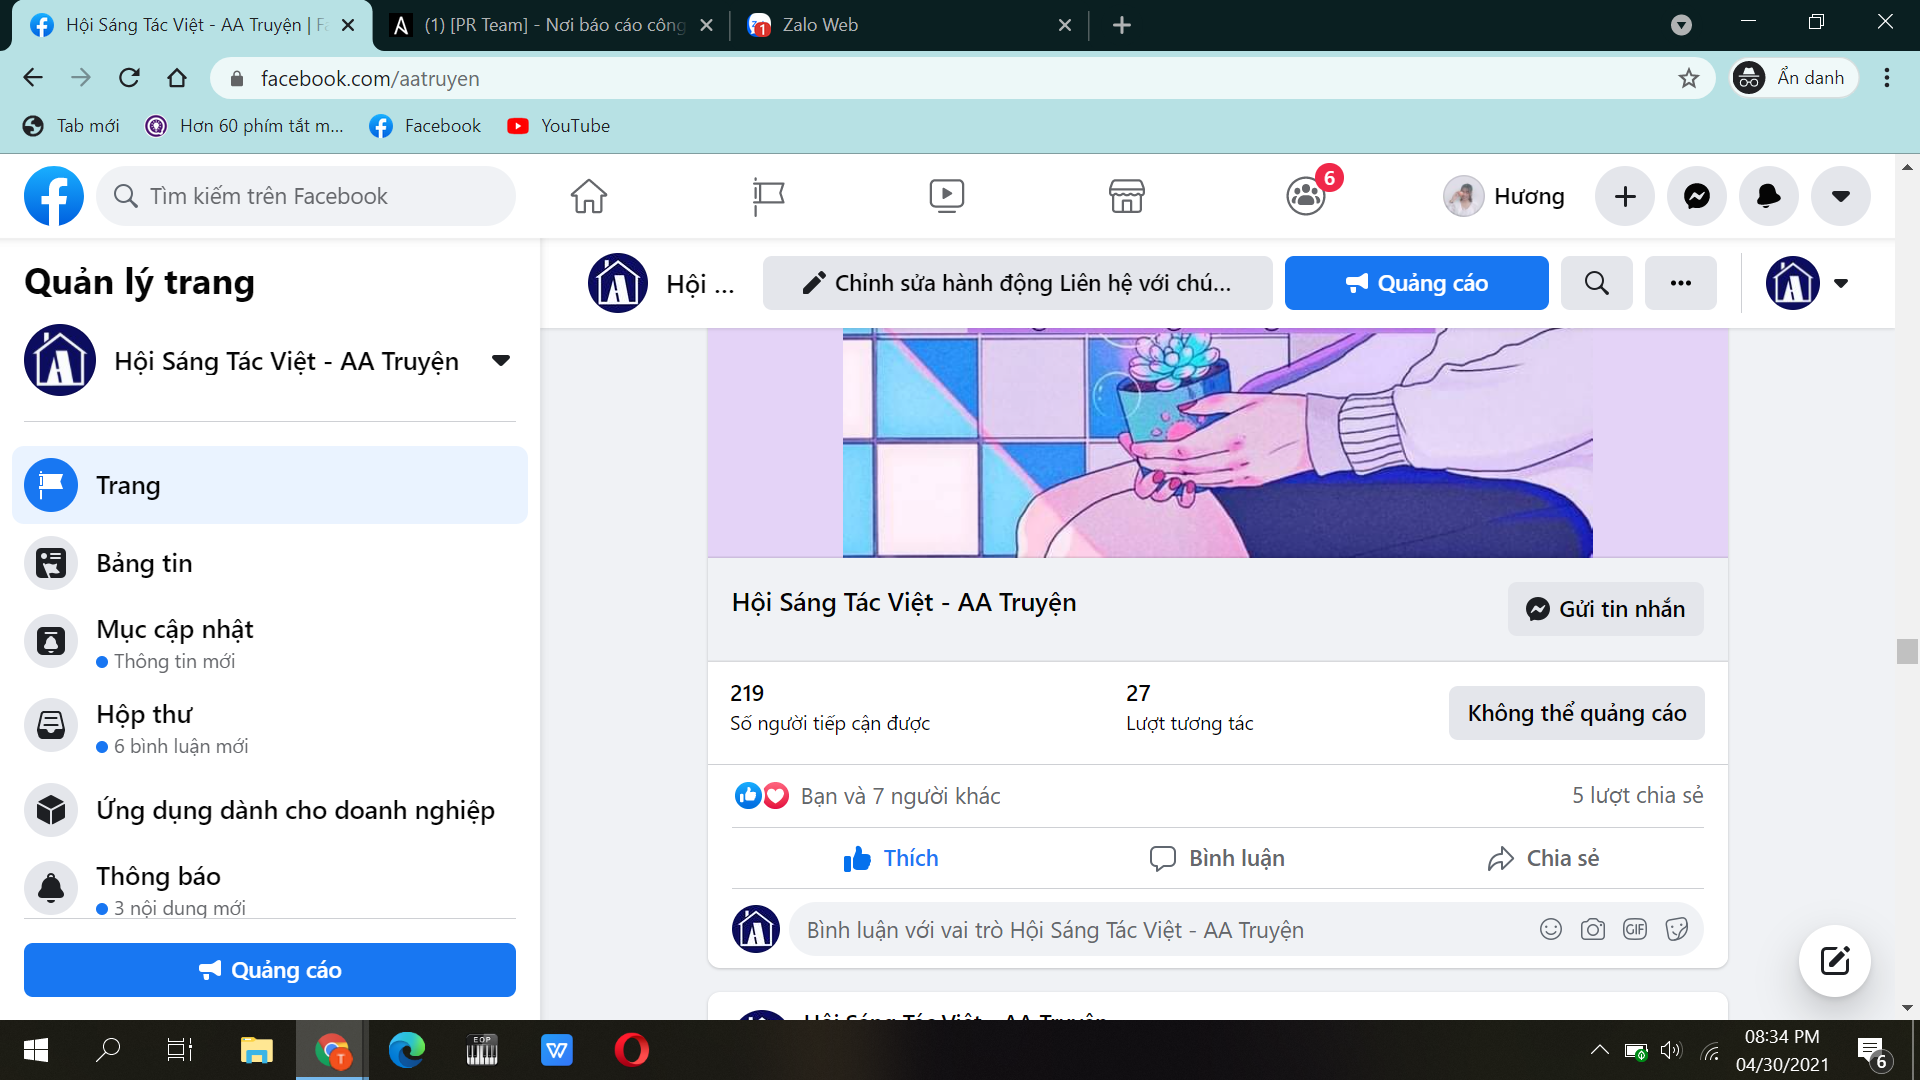Switch identity via page avatar dropdown
1920x1080 pixels.
pyautogui.click(x=1807, y=283)
